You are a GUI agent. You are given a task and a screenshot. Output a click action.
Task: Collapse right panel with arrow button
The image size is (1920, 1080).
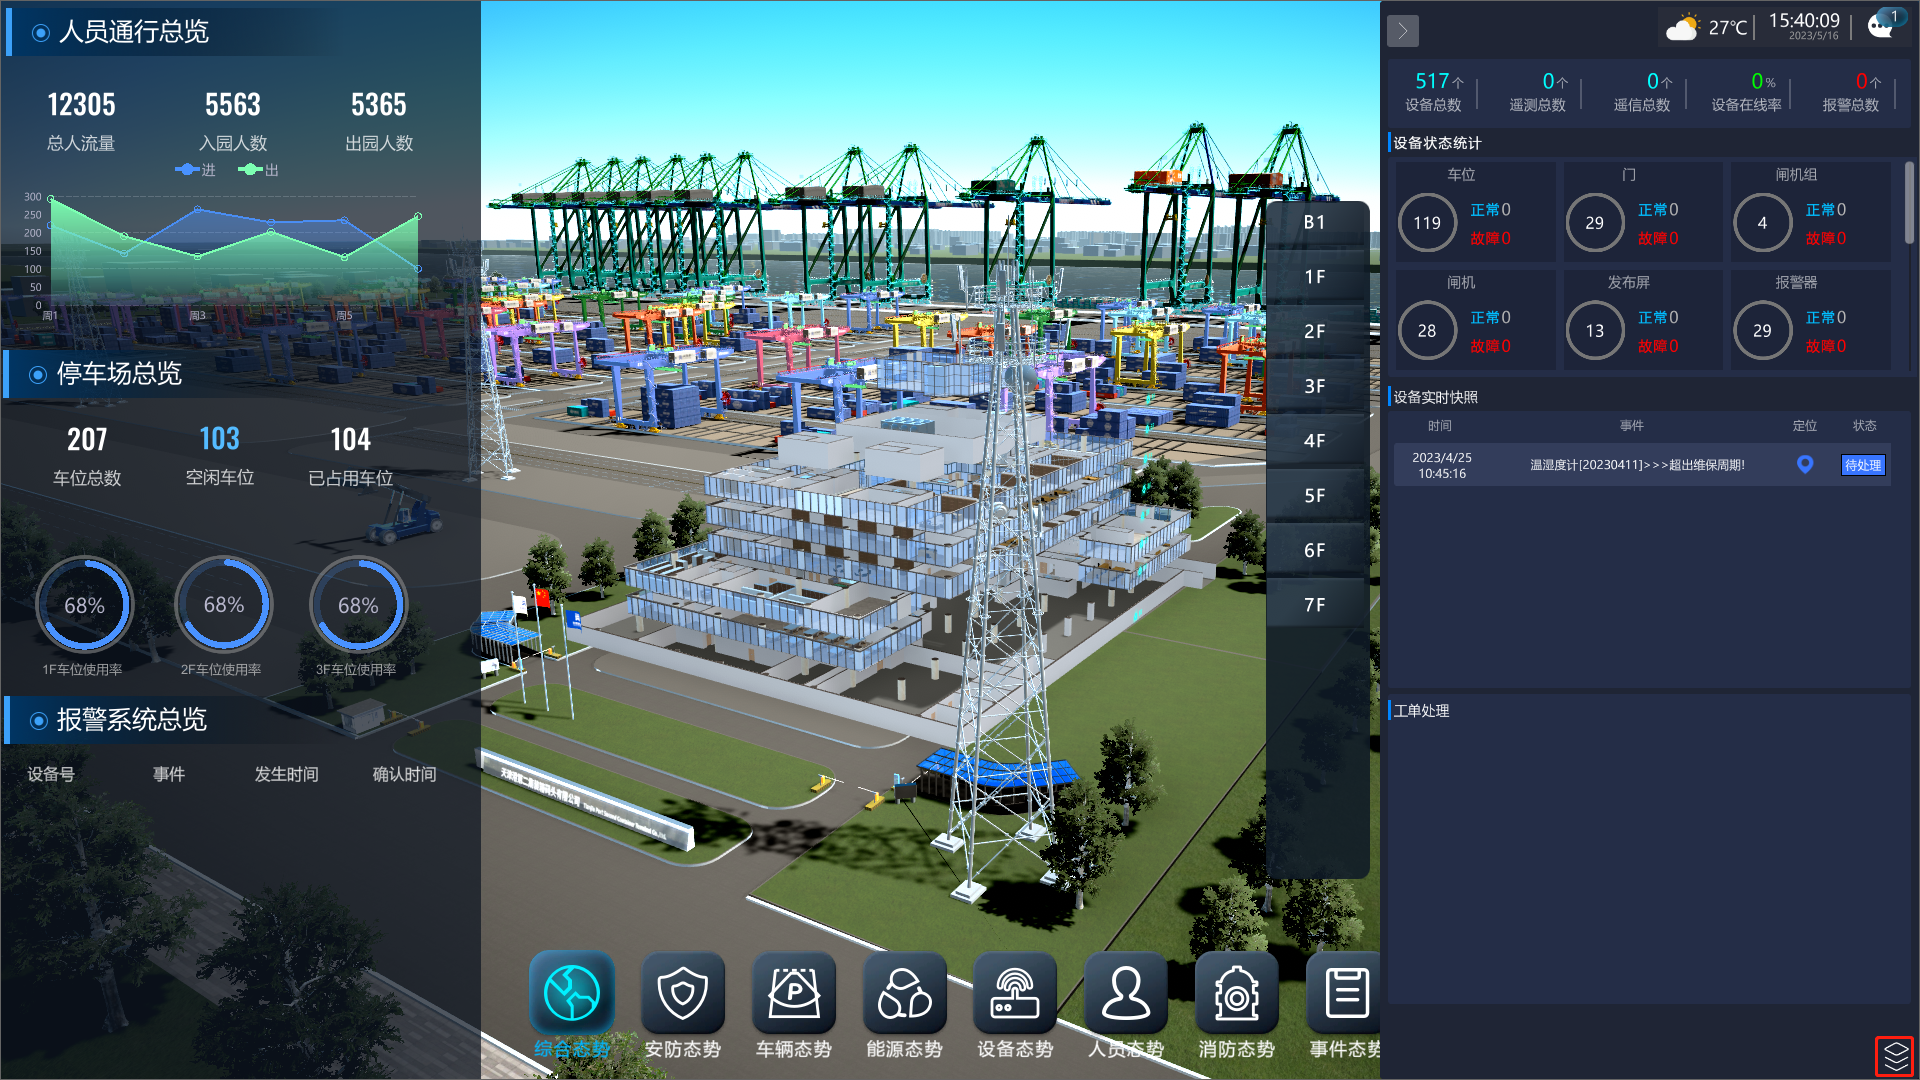tap(1403, 31)
